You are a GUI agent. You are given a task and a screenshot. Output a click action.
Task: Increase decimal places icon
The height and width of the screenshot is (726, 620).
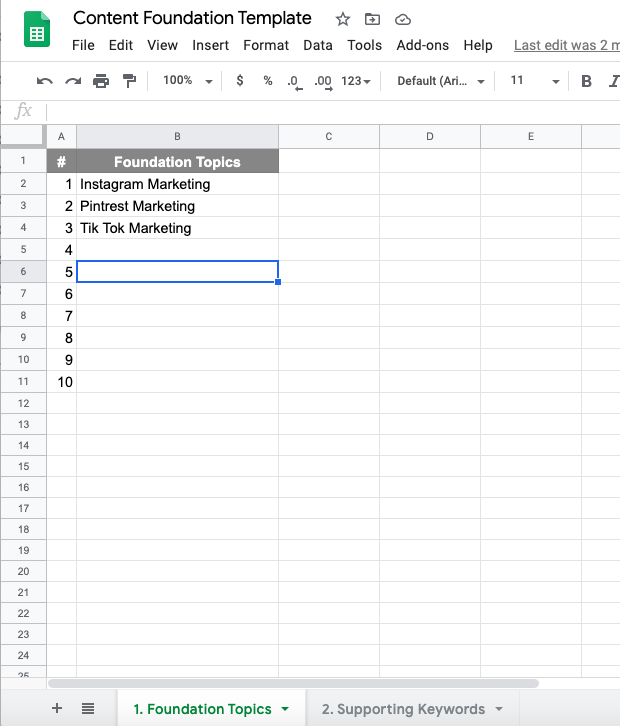(x=323, y=82)
